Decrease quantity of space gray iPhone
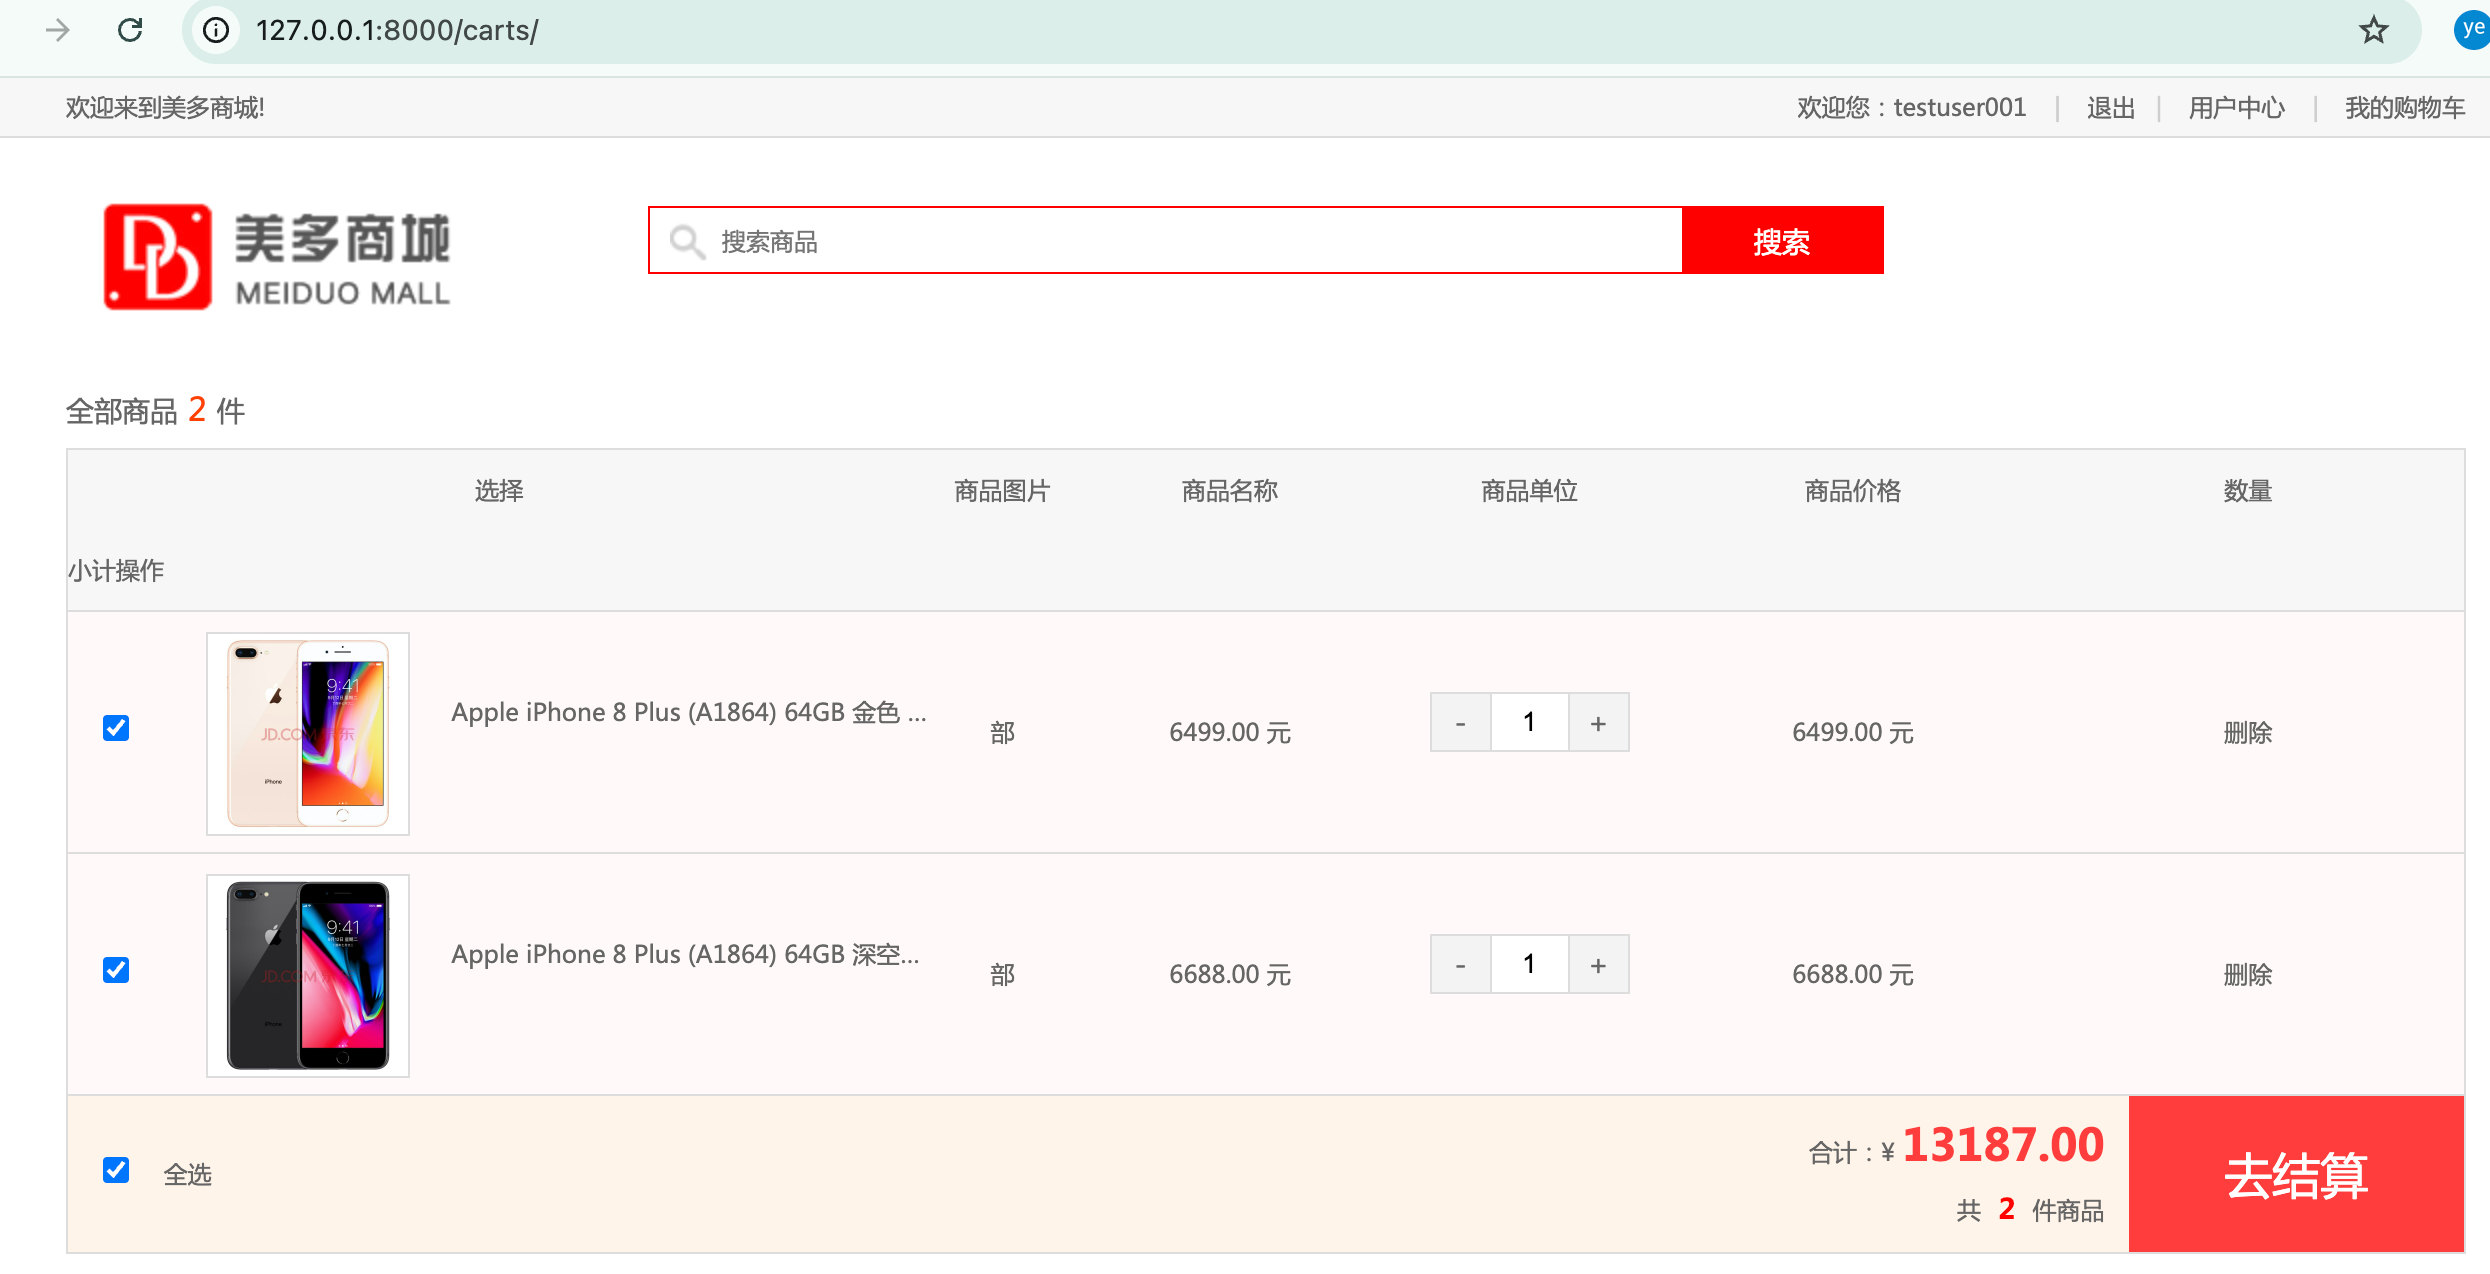Image resolution: width=2490 pixels, height=1274 pixels. pos(1460,964)
